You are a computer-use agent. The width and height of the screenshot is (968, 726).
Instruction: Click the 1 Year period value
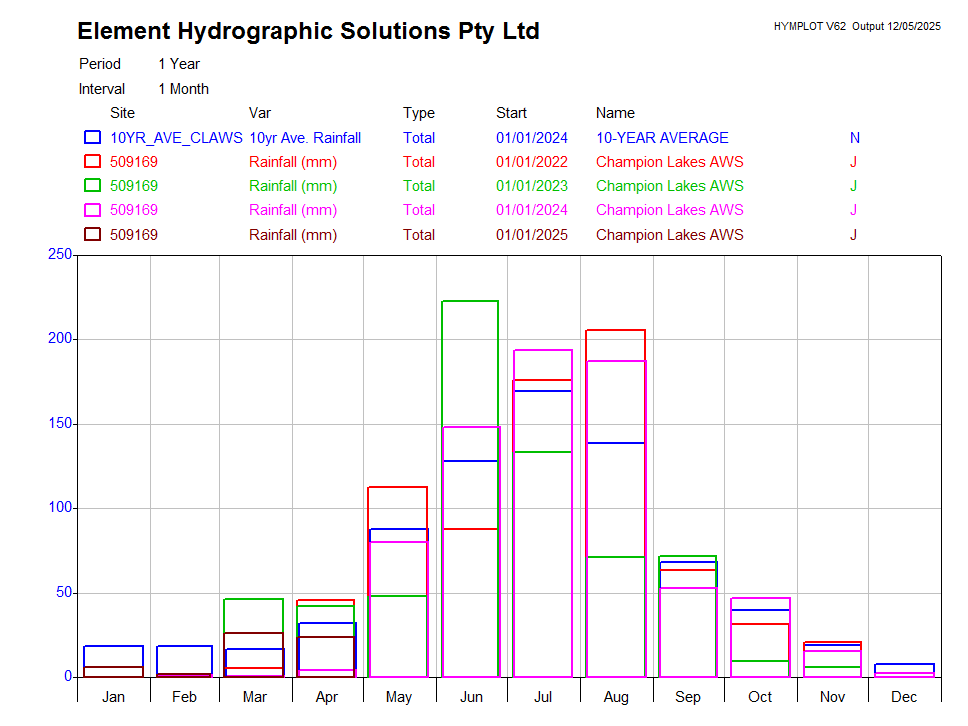point(179,64)
